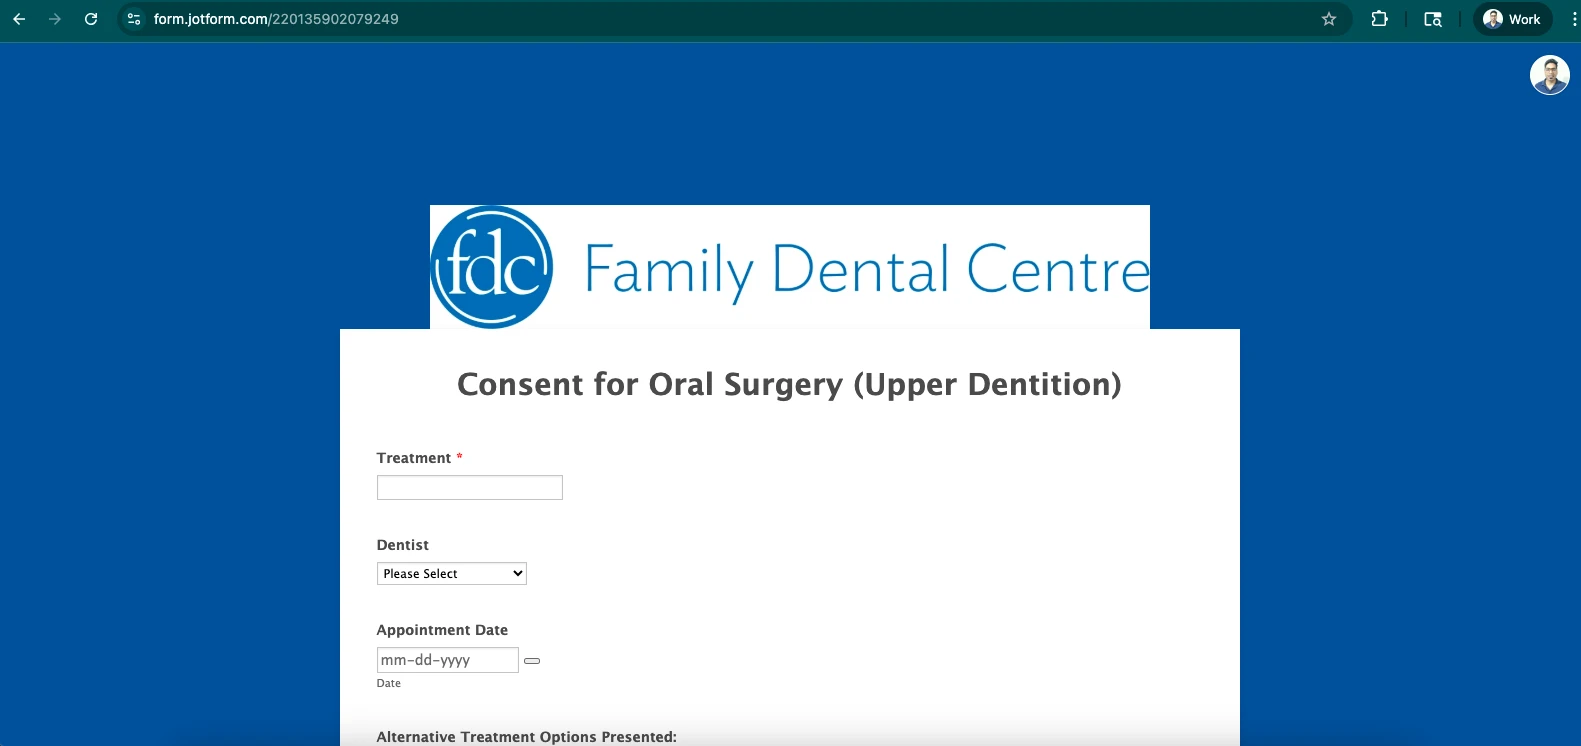Screen dimensions: 1581x746
Task: Click Alternative Treatment Options Presented label
Action: pos(527,737)
